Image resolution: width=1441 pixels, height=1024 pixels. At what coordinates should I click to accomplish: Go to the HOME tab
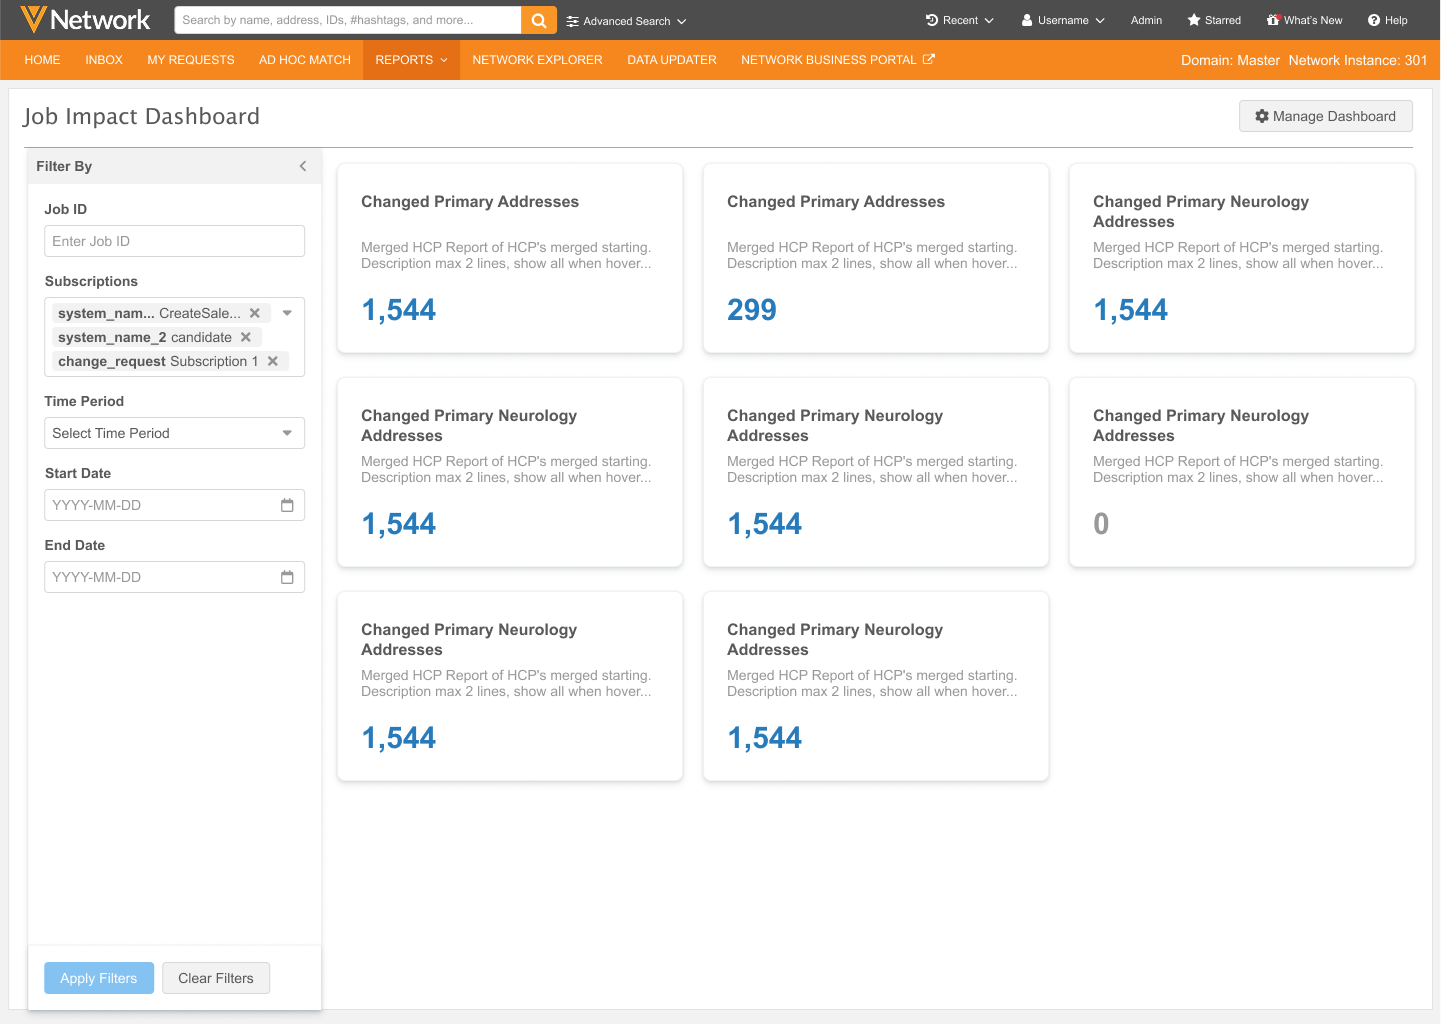click(43, 60)
